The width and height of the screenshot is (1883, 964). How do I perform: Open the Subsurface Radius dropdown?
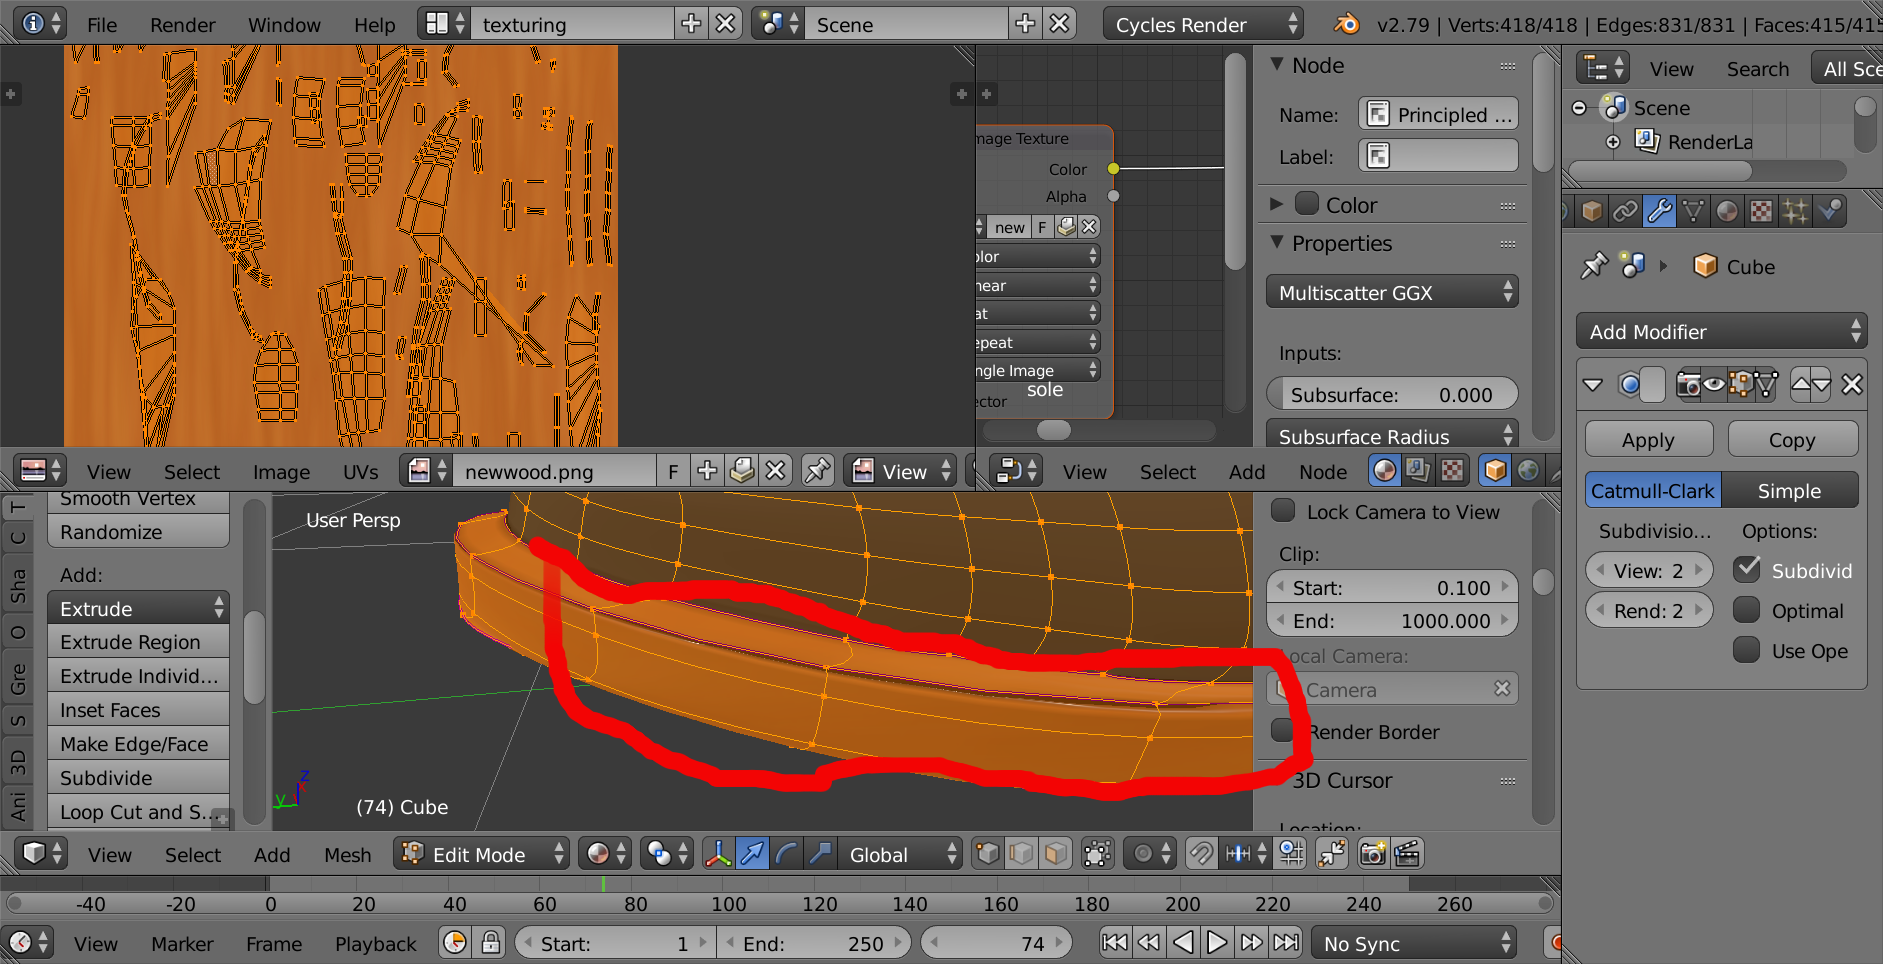1392,436
